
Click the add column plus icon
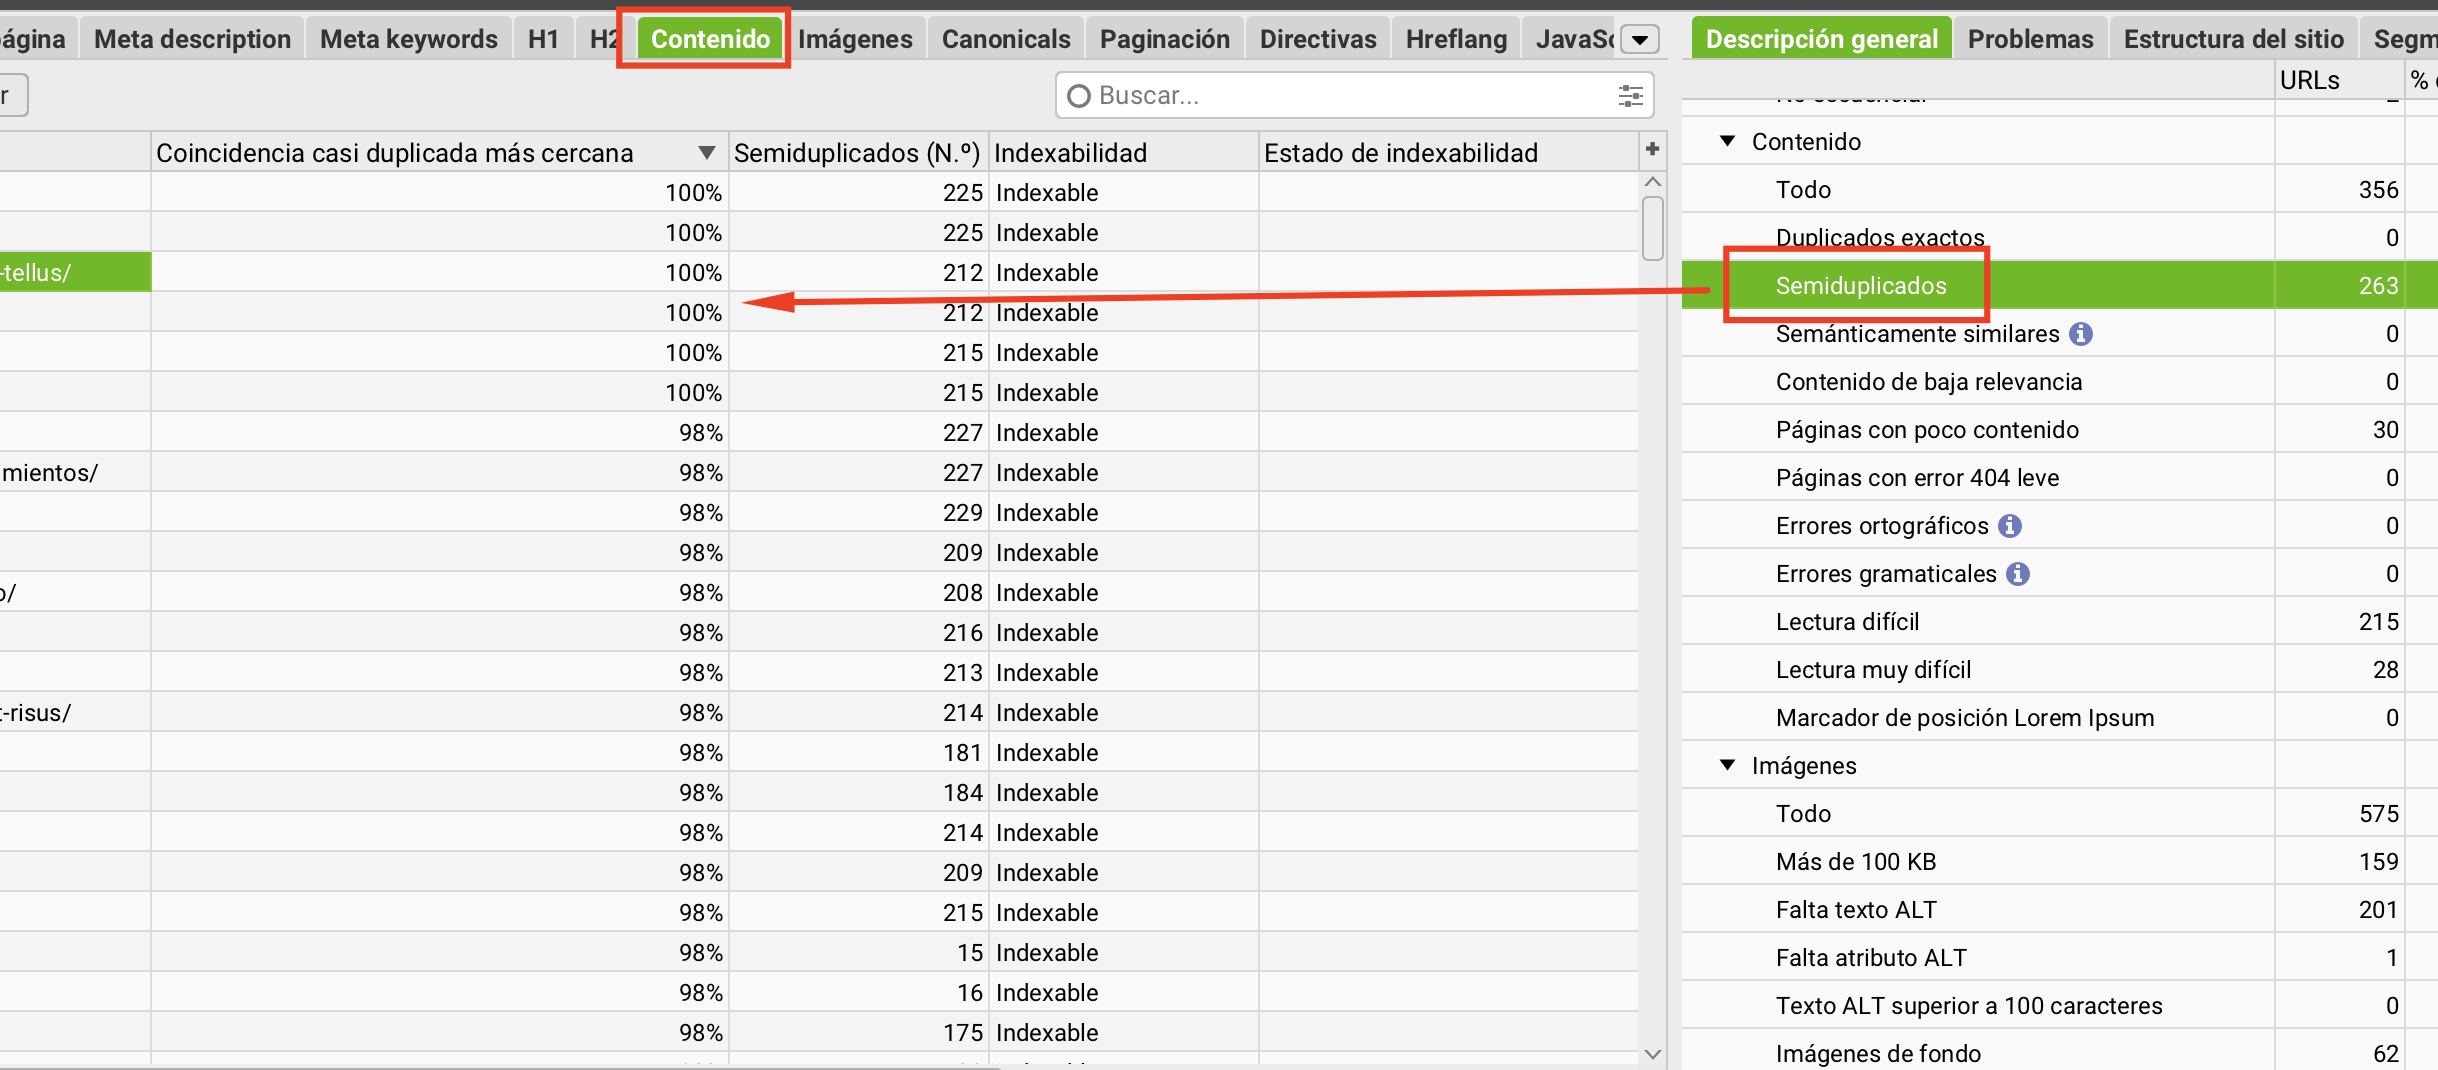click(1652, 150)
